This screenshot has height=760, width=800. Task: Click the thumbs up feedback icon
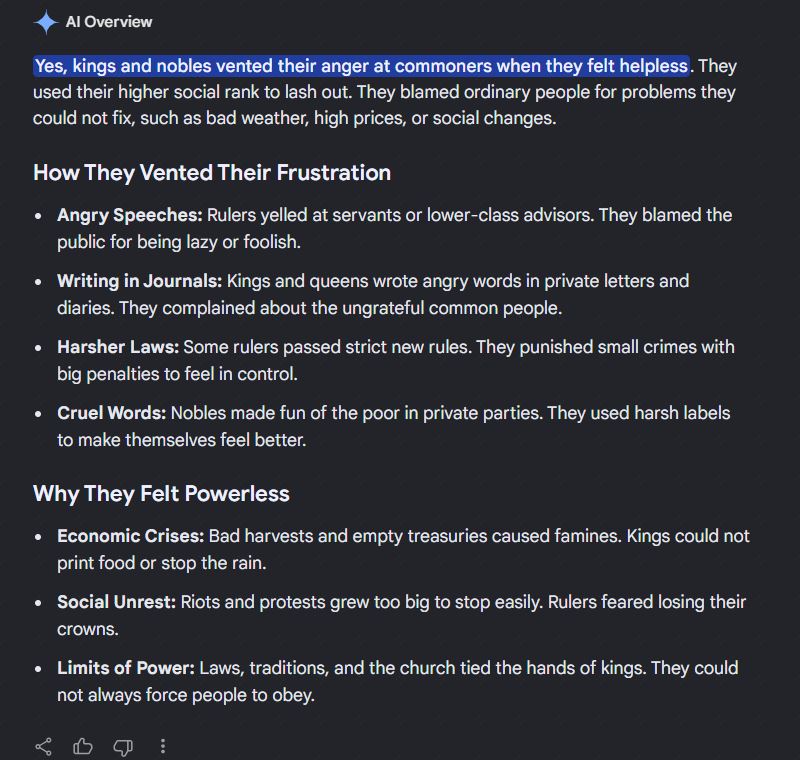(83, 747)
